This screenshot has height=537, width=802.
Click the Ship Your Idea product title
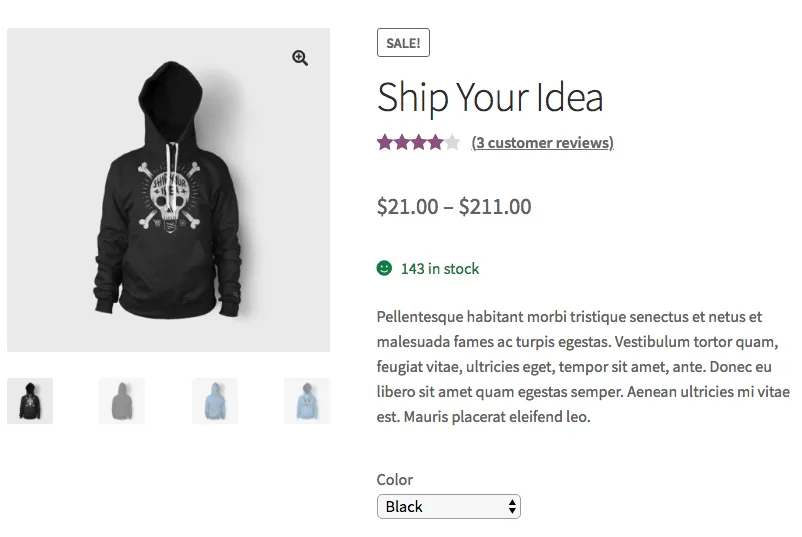(490, 97)
